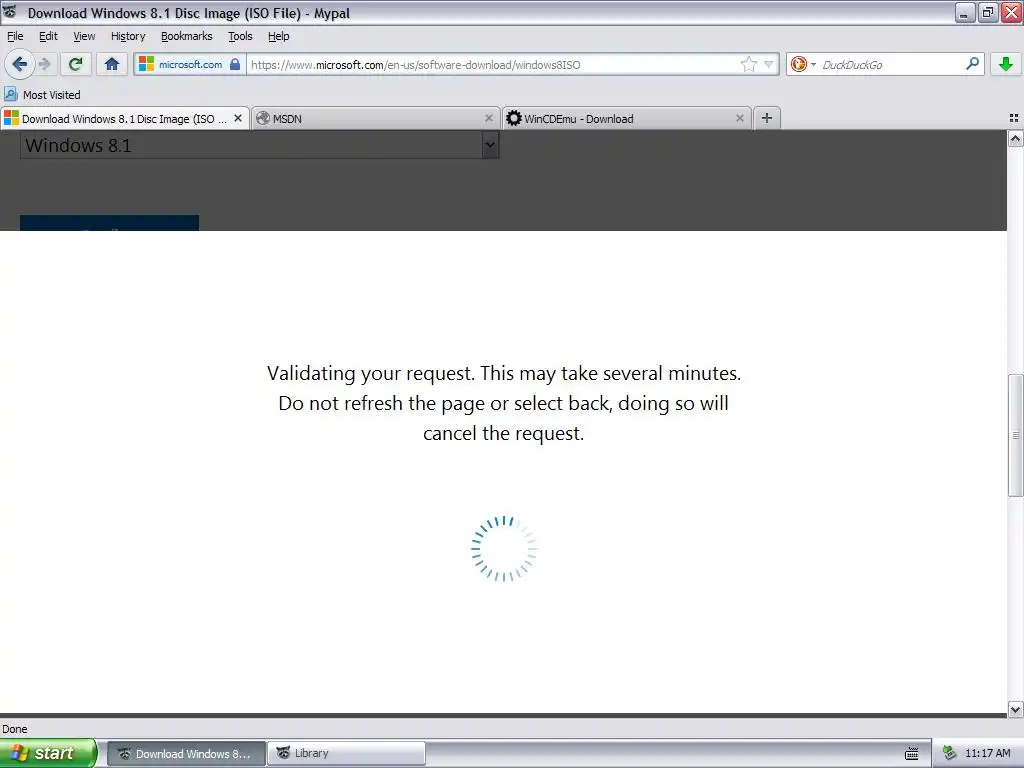Viewport: 1024px width, 768px height.
Task: Open the URL history dropdown arrow
Action: pyautogui.click(x=769, y=64)
